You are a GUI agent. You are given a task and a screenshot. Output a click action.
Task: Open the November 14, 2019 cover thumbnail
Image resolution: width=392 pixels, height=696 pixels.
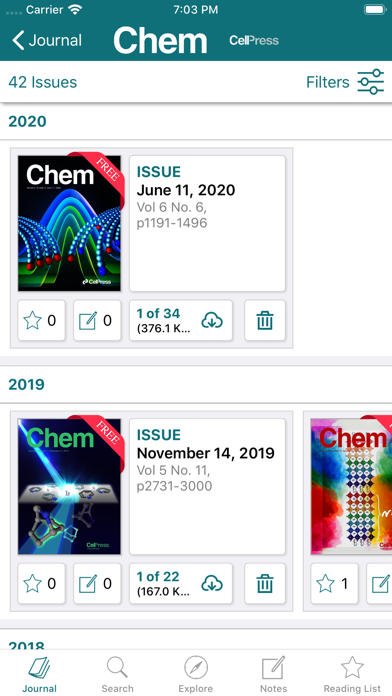(x=69, y=486)
